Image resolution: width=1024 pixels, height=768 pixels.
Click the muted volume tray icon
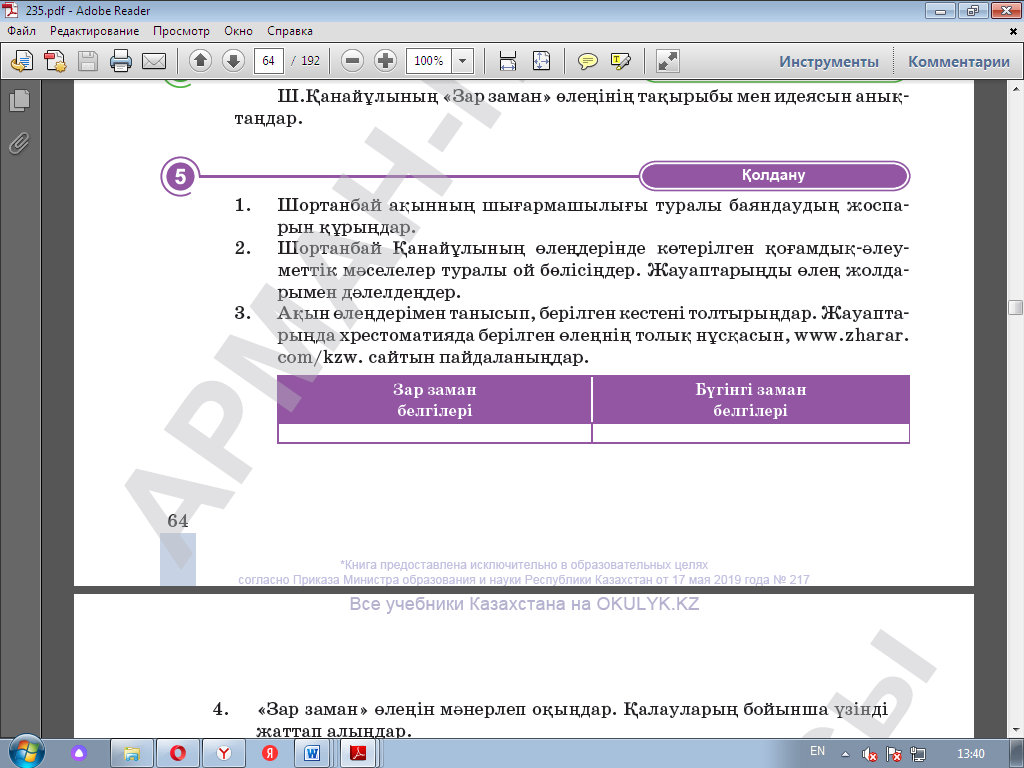click(x=869, y=754)
